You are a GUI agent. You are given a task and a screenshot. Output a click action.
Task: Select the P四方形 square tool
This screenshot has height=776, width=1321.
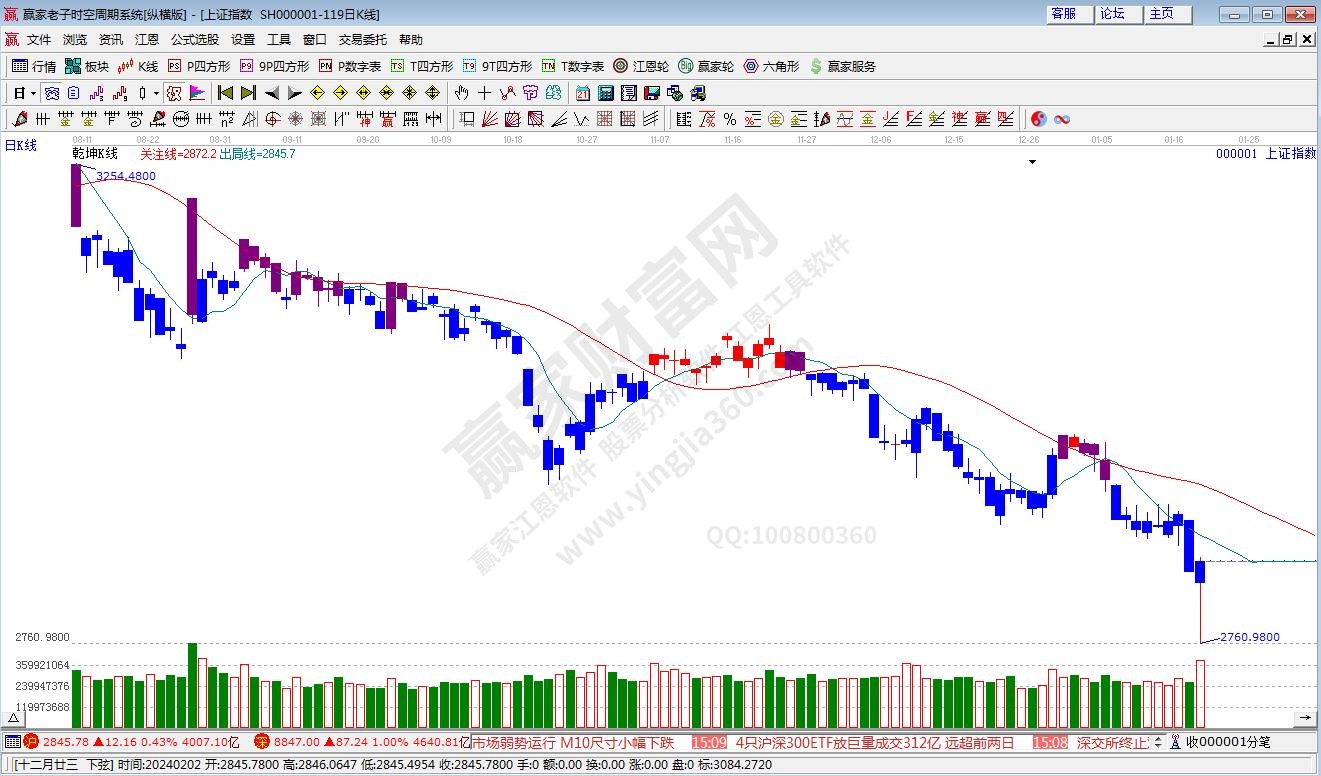[199, 66]
